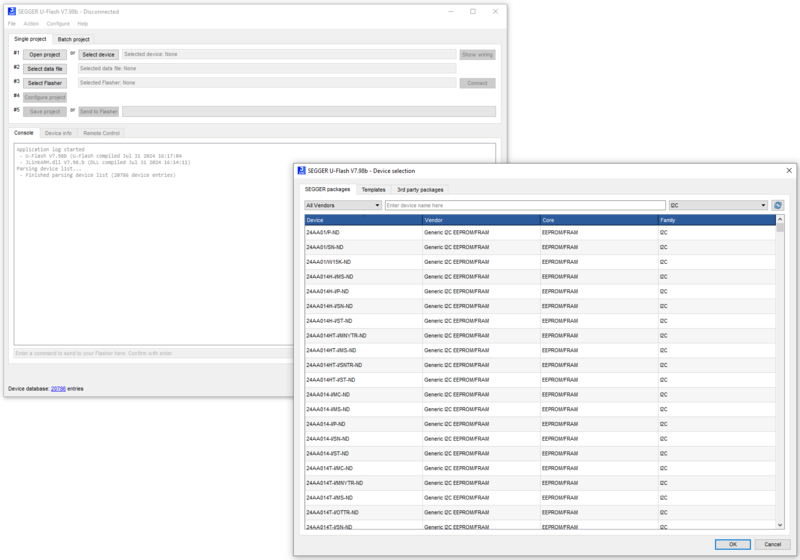
Task: Open the Device info tab
Action: click(x=58, y=132)
